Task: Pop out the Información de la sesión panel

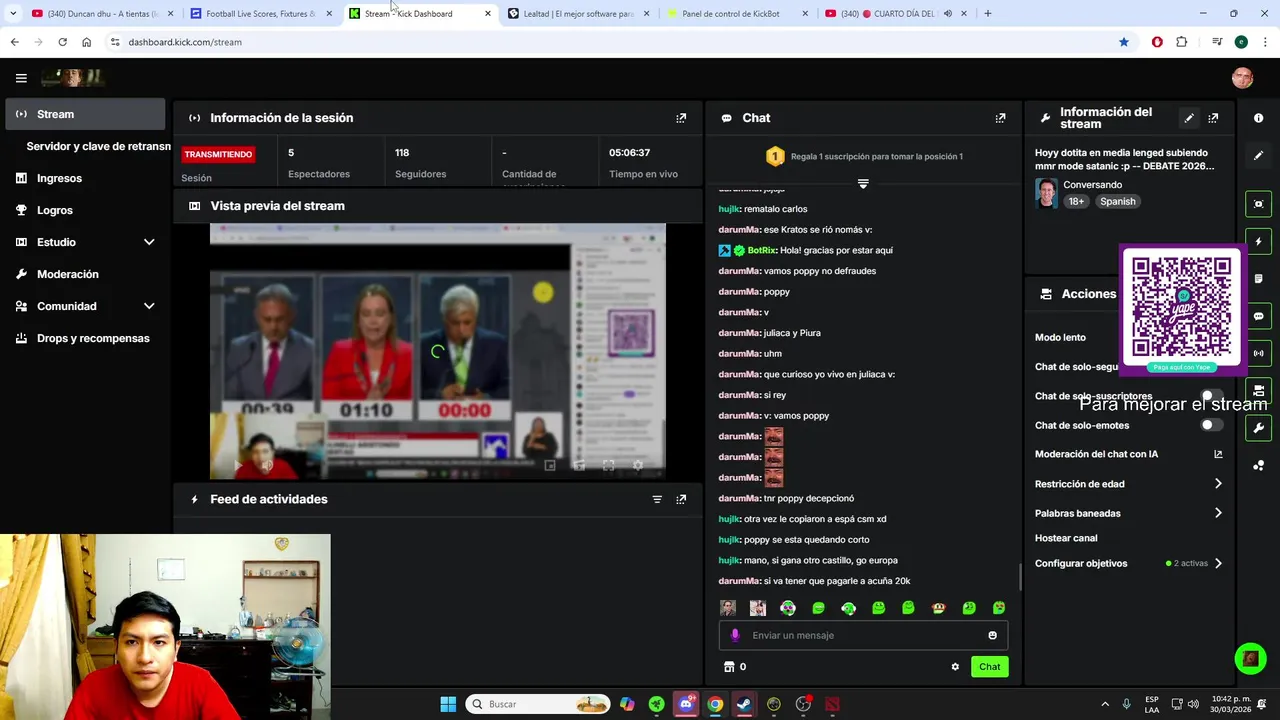Action: tap(681, 118)
